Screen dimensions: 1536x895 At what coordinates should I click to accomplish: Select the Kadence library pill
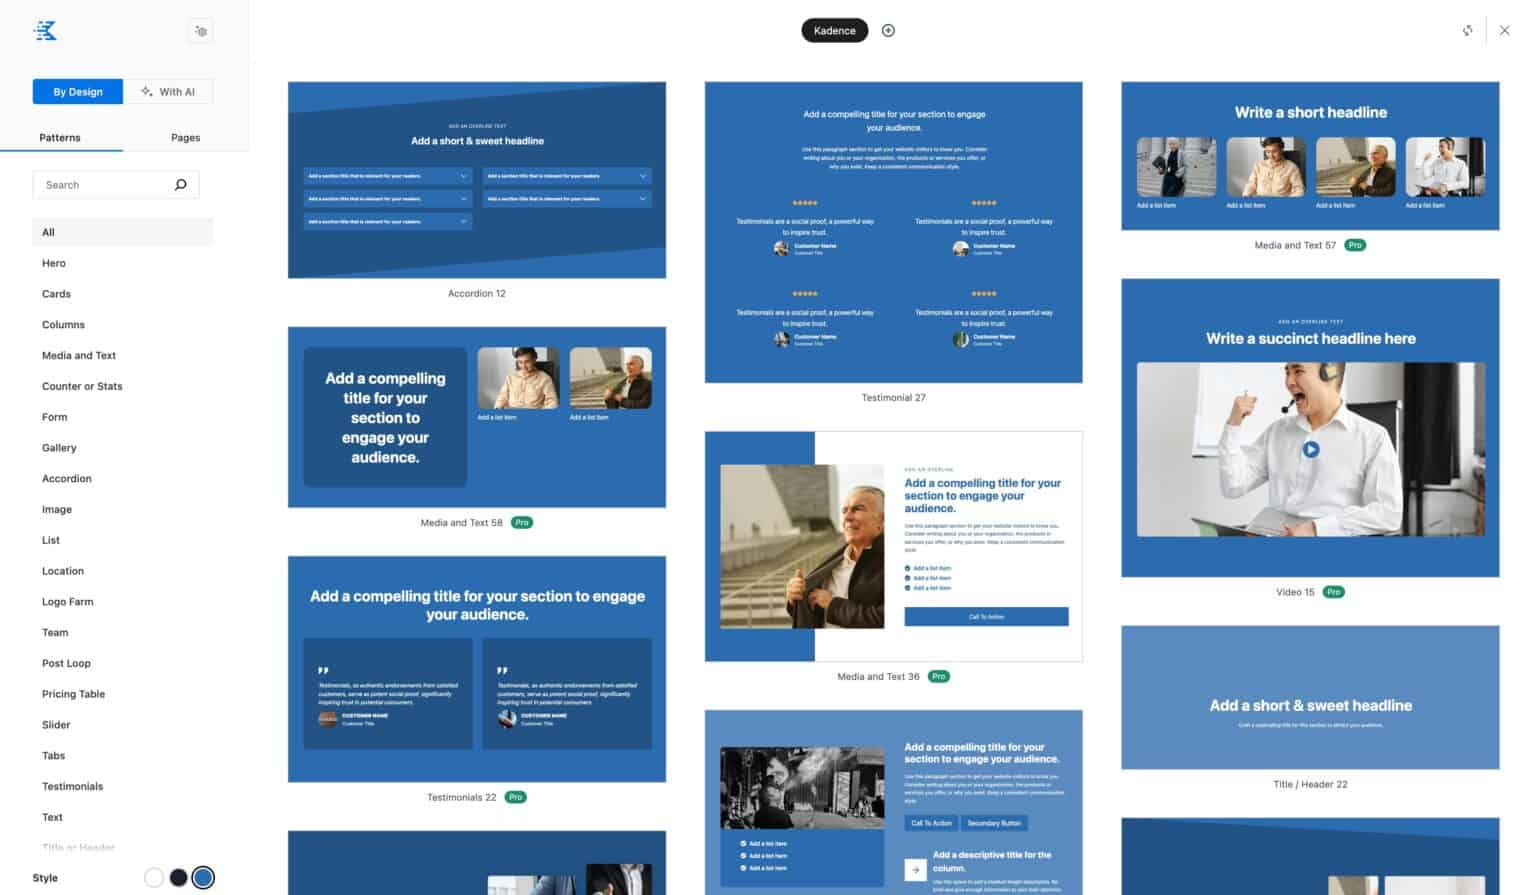pyautogui.click(x=835, y=31)
